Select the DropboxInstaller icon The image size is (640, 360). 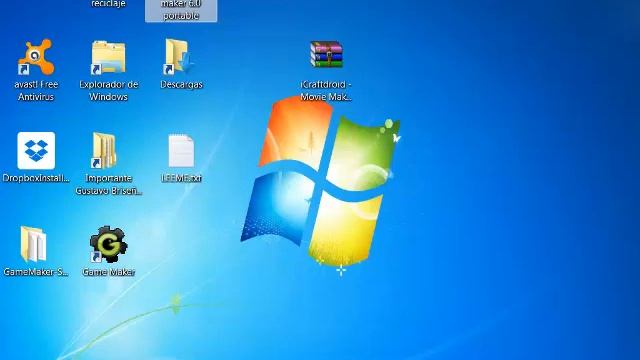pos(36,151)
